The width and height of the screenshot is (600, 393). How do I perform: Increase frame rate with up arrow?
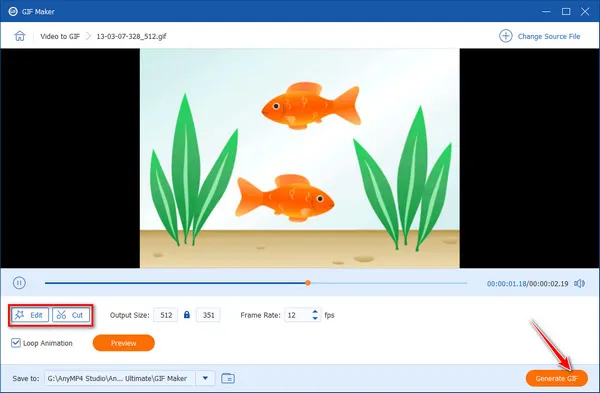pyautogui.click(x=315, y=311)
